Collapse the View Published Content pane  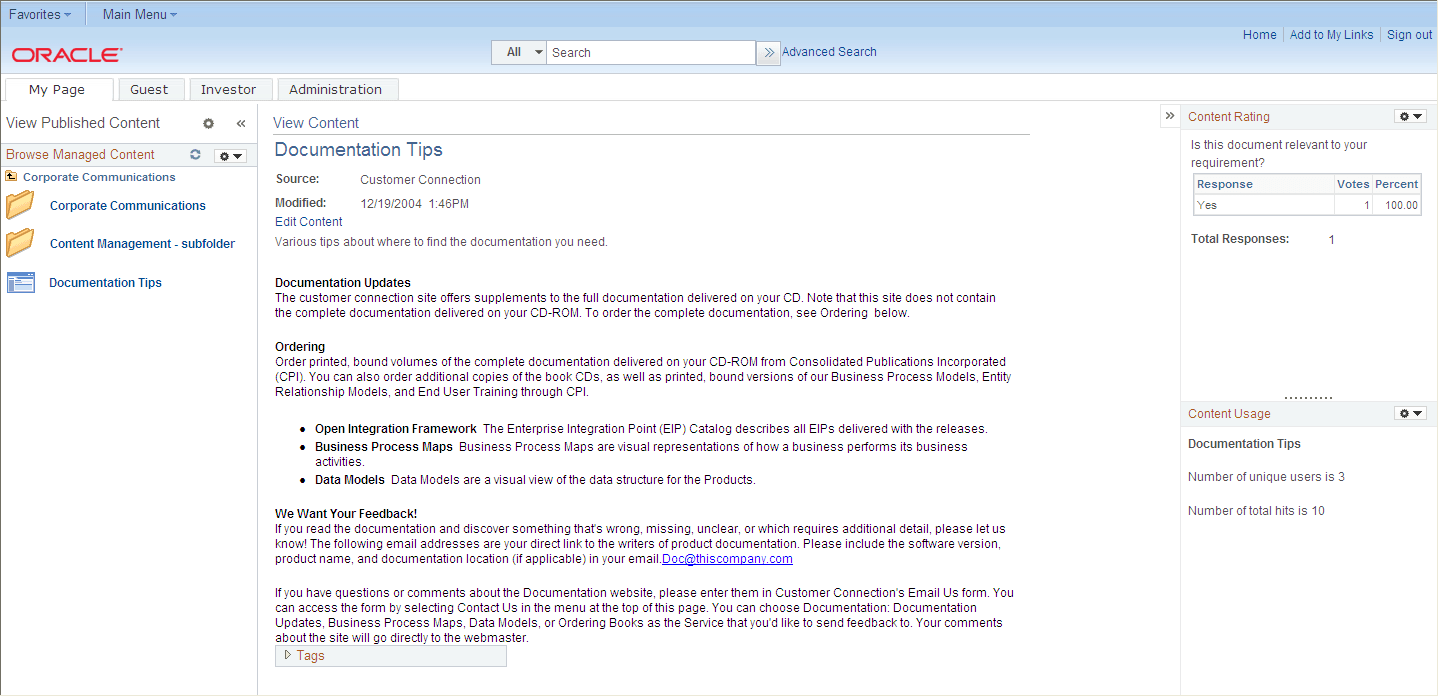coord(240,122)
